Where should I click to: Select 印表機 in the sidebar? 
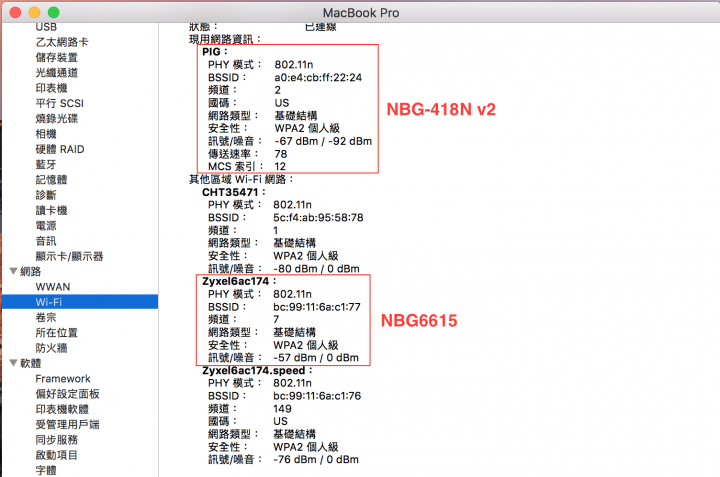pos(51,88)
